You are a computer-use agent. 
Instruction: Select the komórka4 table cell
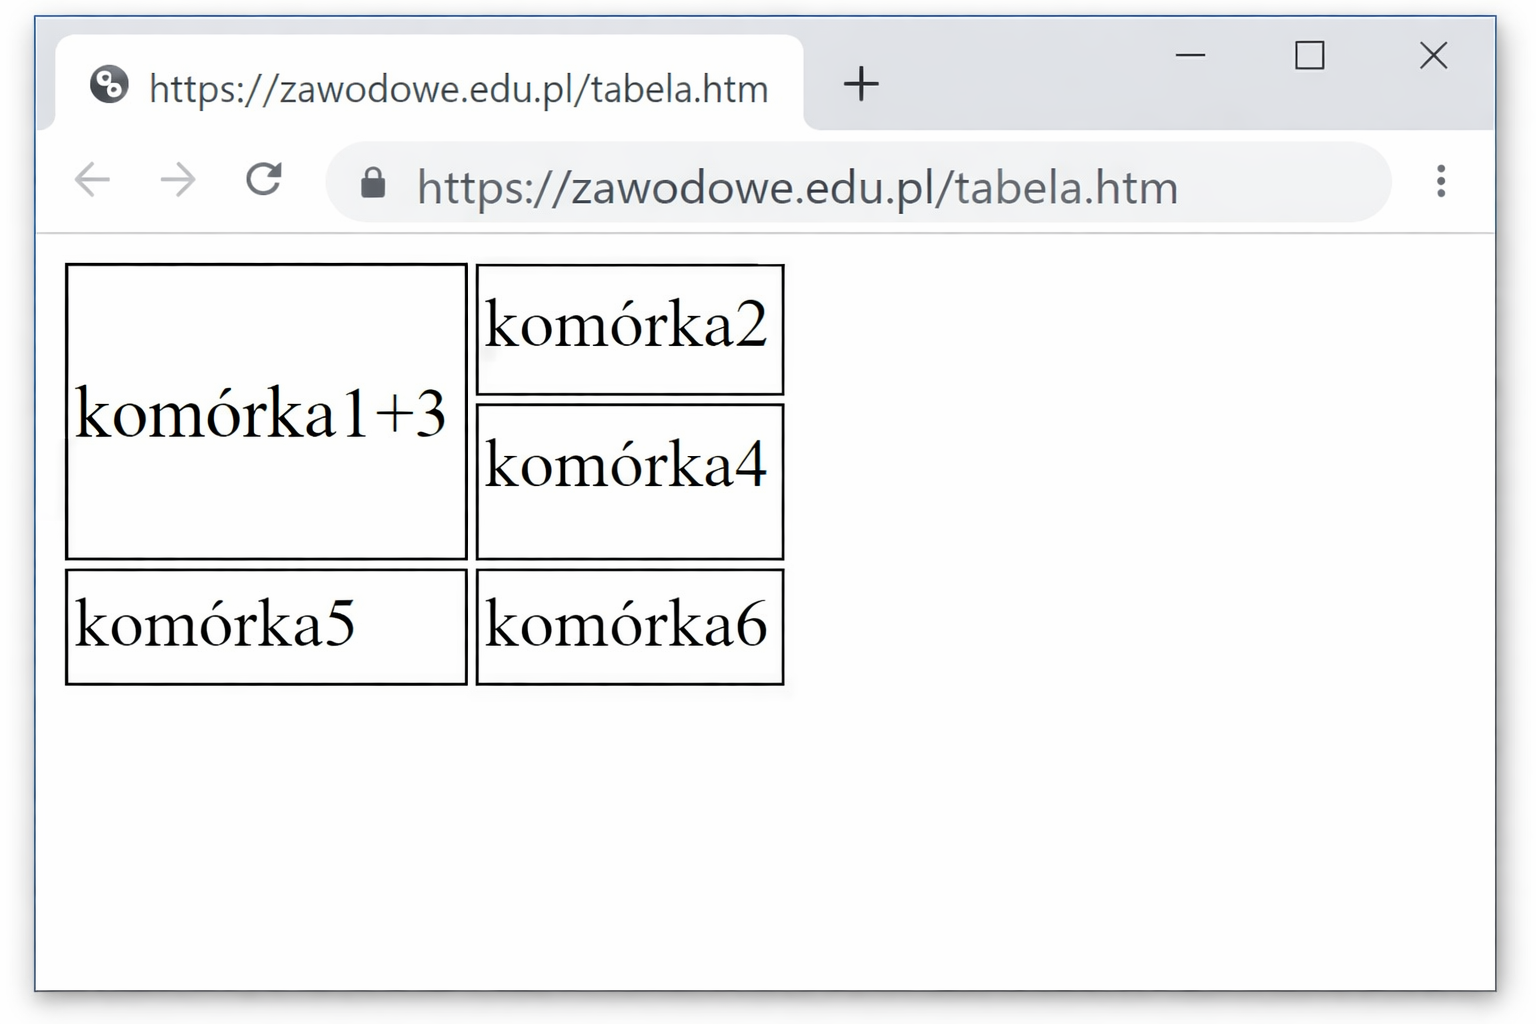tap(629, 481)
